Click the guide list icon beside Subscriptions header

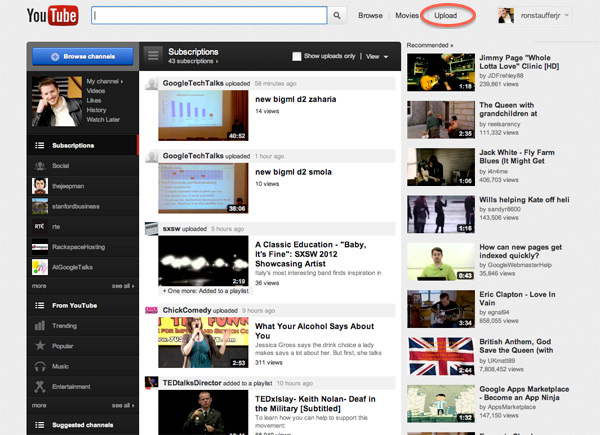(153, 55)
